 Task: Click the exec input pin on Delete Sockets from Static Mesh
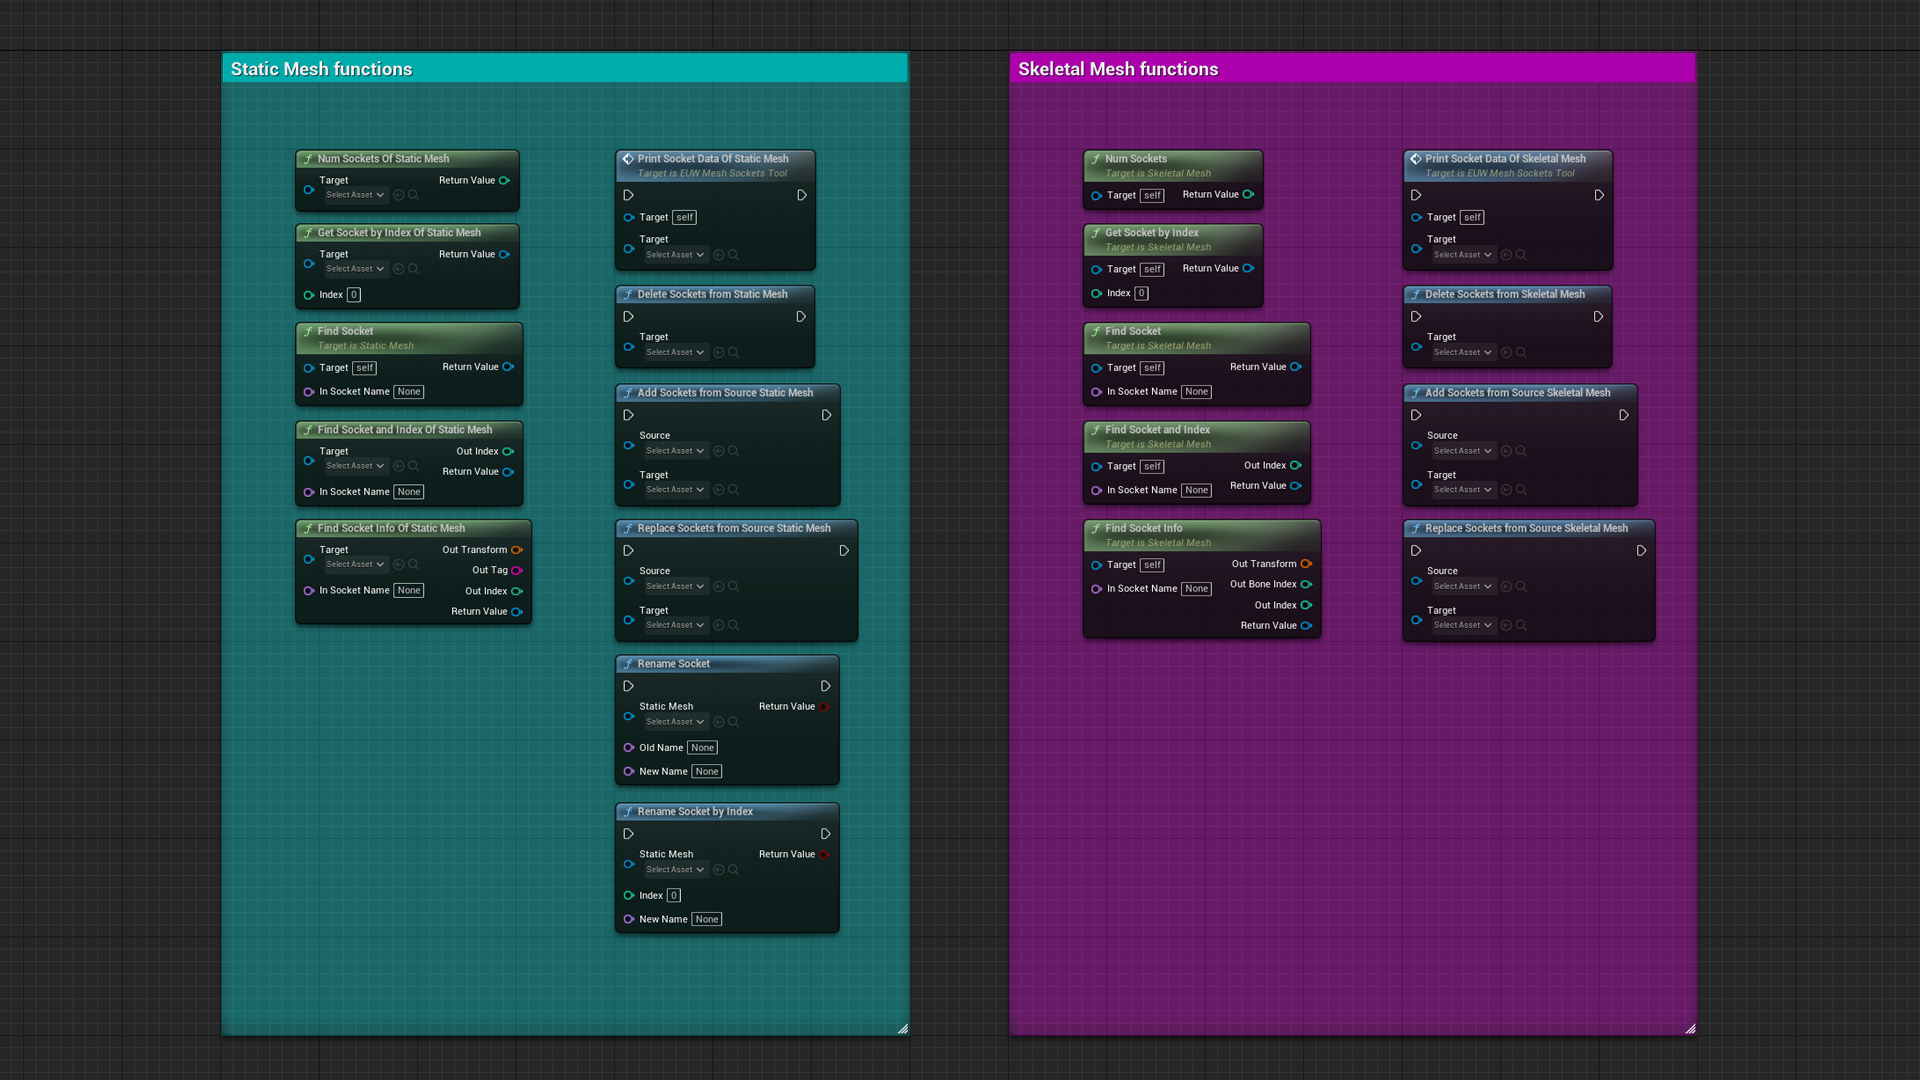(629, 317)
